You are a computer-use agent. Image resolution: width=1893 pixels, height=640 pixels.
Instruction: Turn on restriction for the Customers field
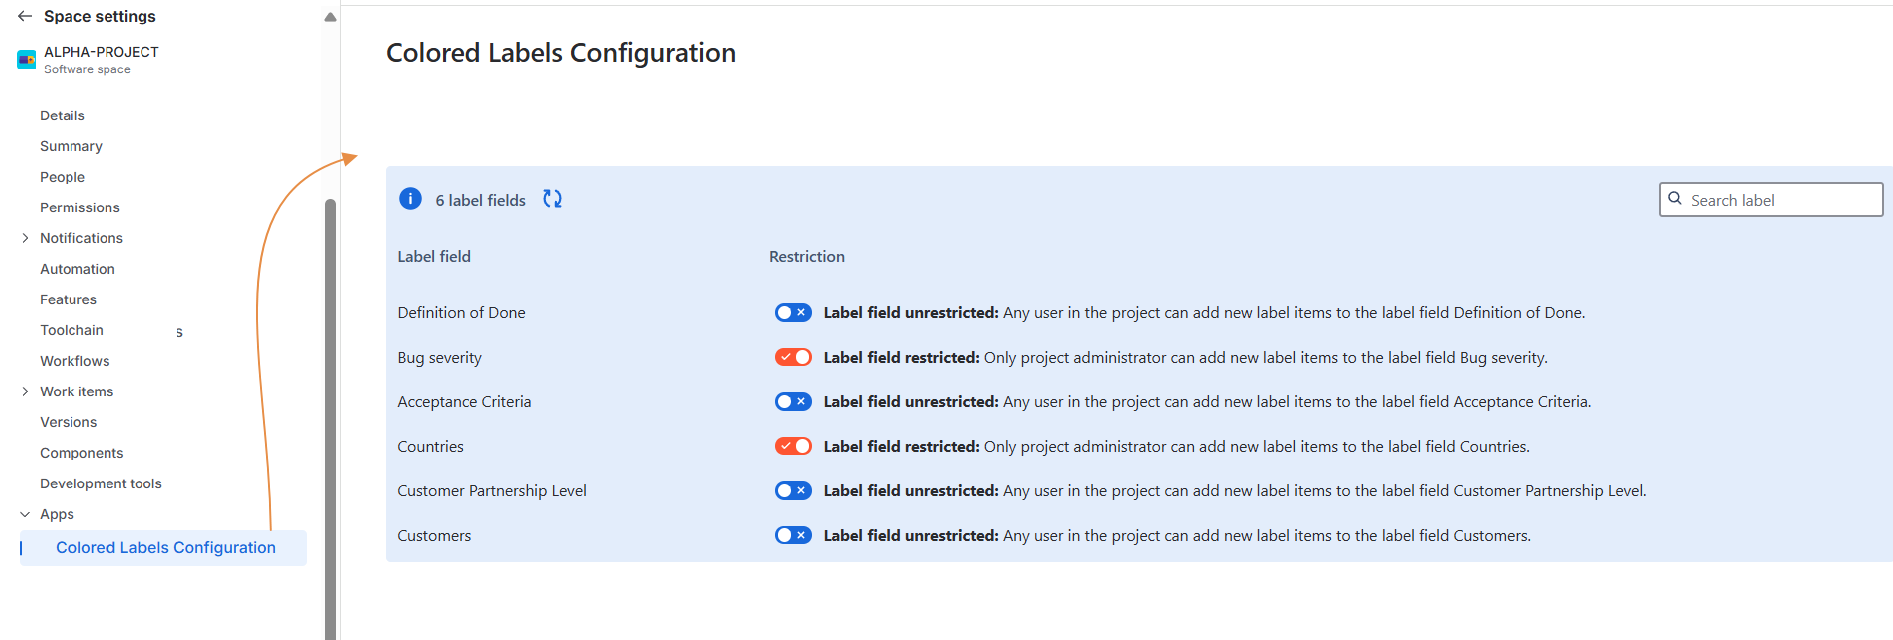coord(793,534)
